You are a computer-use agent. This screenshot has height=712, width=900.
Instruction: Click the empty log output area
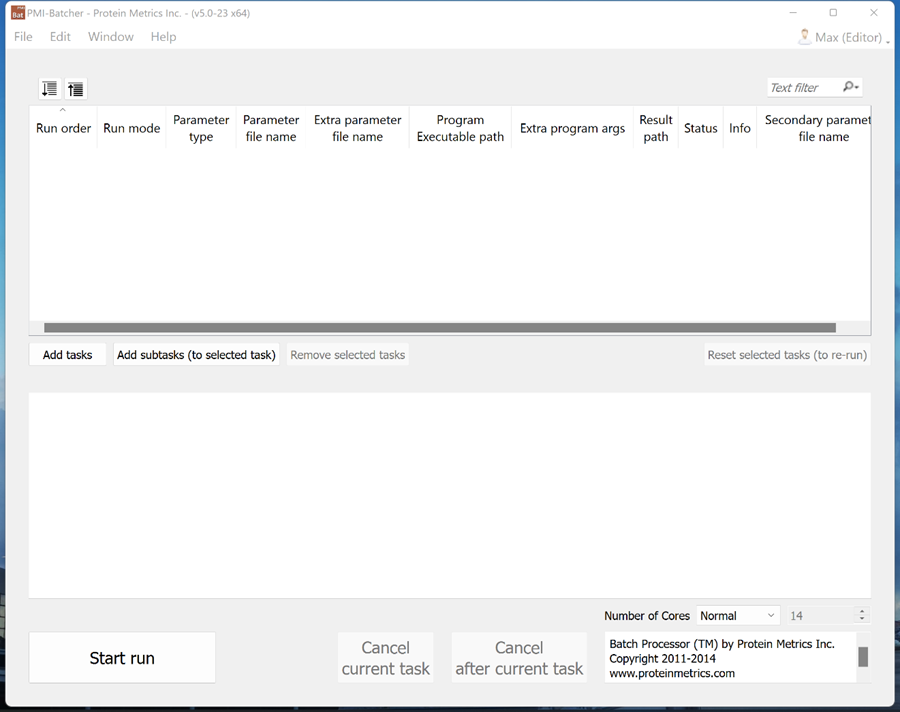(450, 495)
